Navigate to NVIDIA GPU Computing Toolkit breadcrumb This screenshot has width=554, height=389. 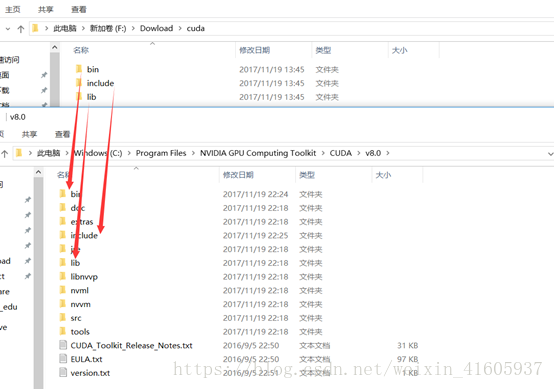tap(258, 153)
